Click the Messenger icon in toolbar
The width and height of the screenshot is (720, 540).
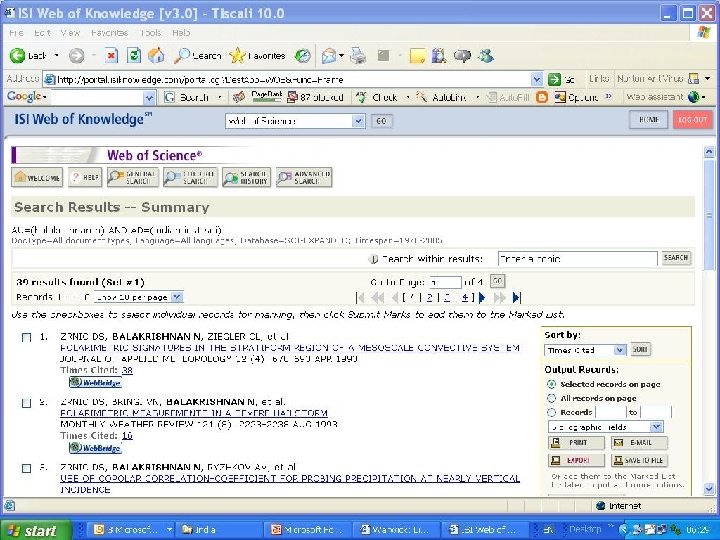point(485,56)
